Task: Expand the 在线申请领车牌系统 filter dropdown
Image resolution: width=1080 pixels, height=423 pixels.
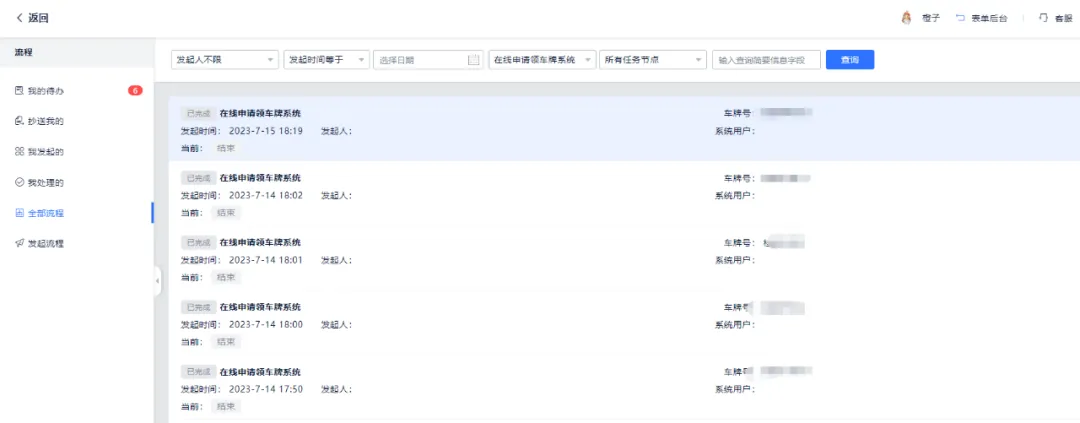Action: (541, 60)
